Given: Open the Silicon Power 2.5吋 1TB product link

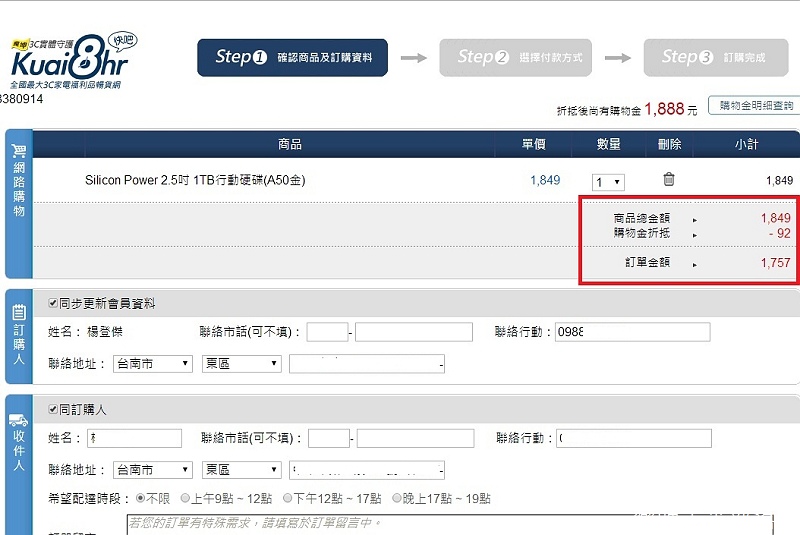Looking at the screenshot, I should [195, 181].
